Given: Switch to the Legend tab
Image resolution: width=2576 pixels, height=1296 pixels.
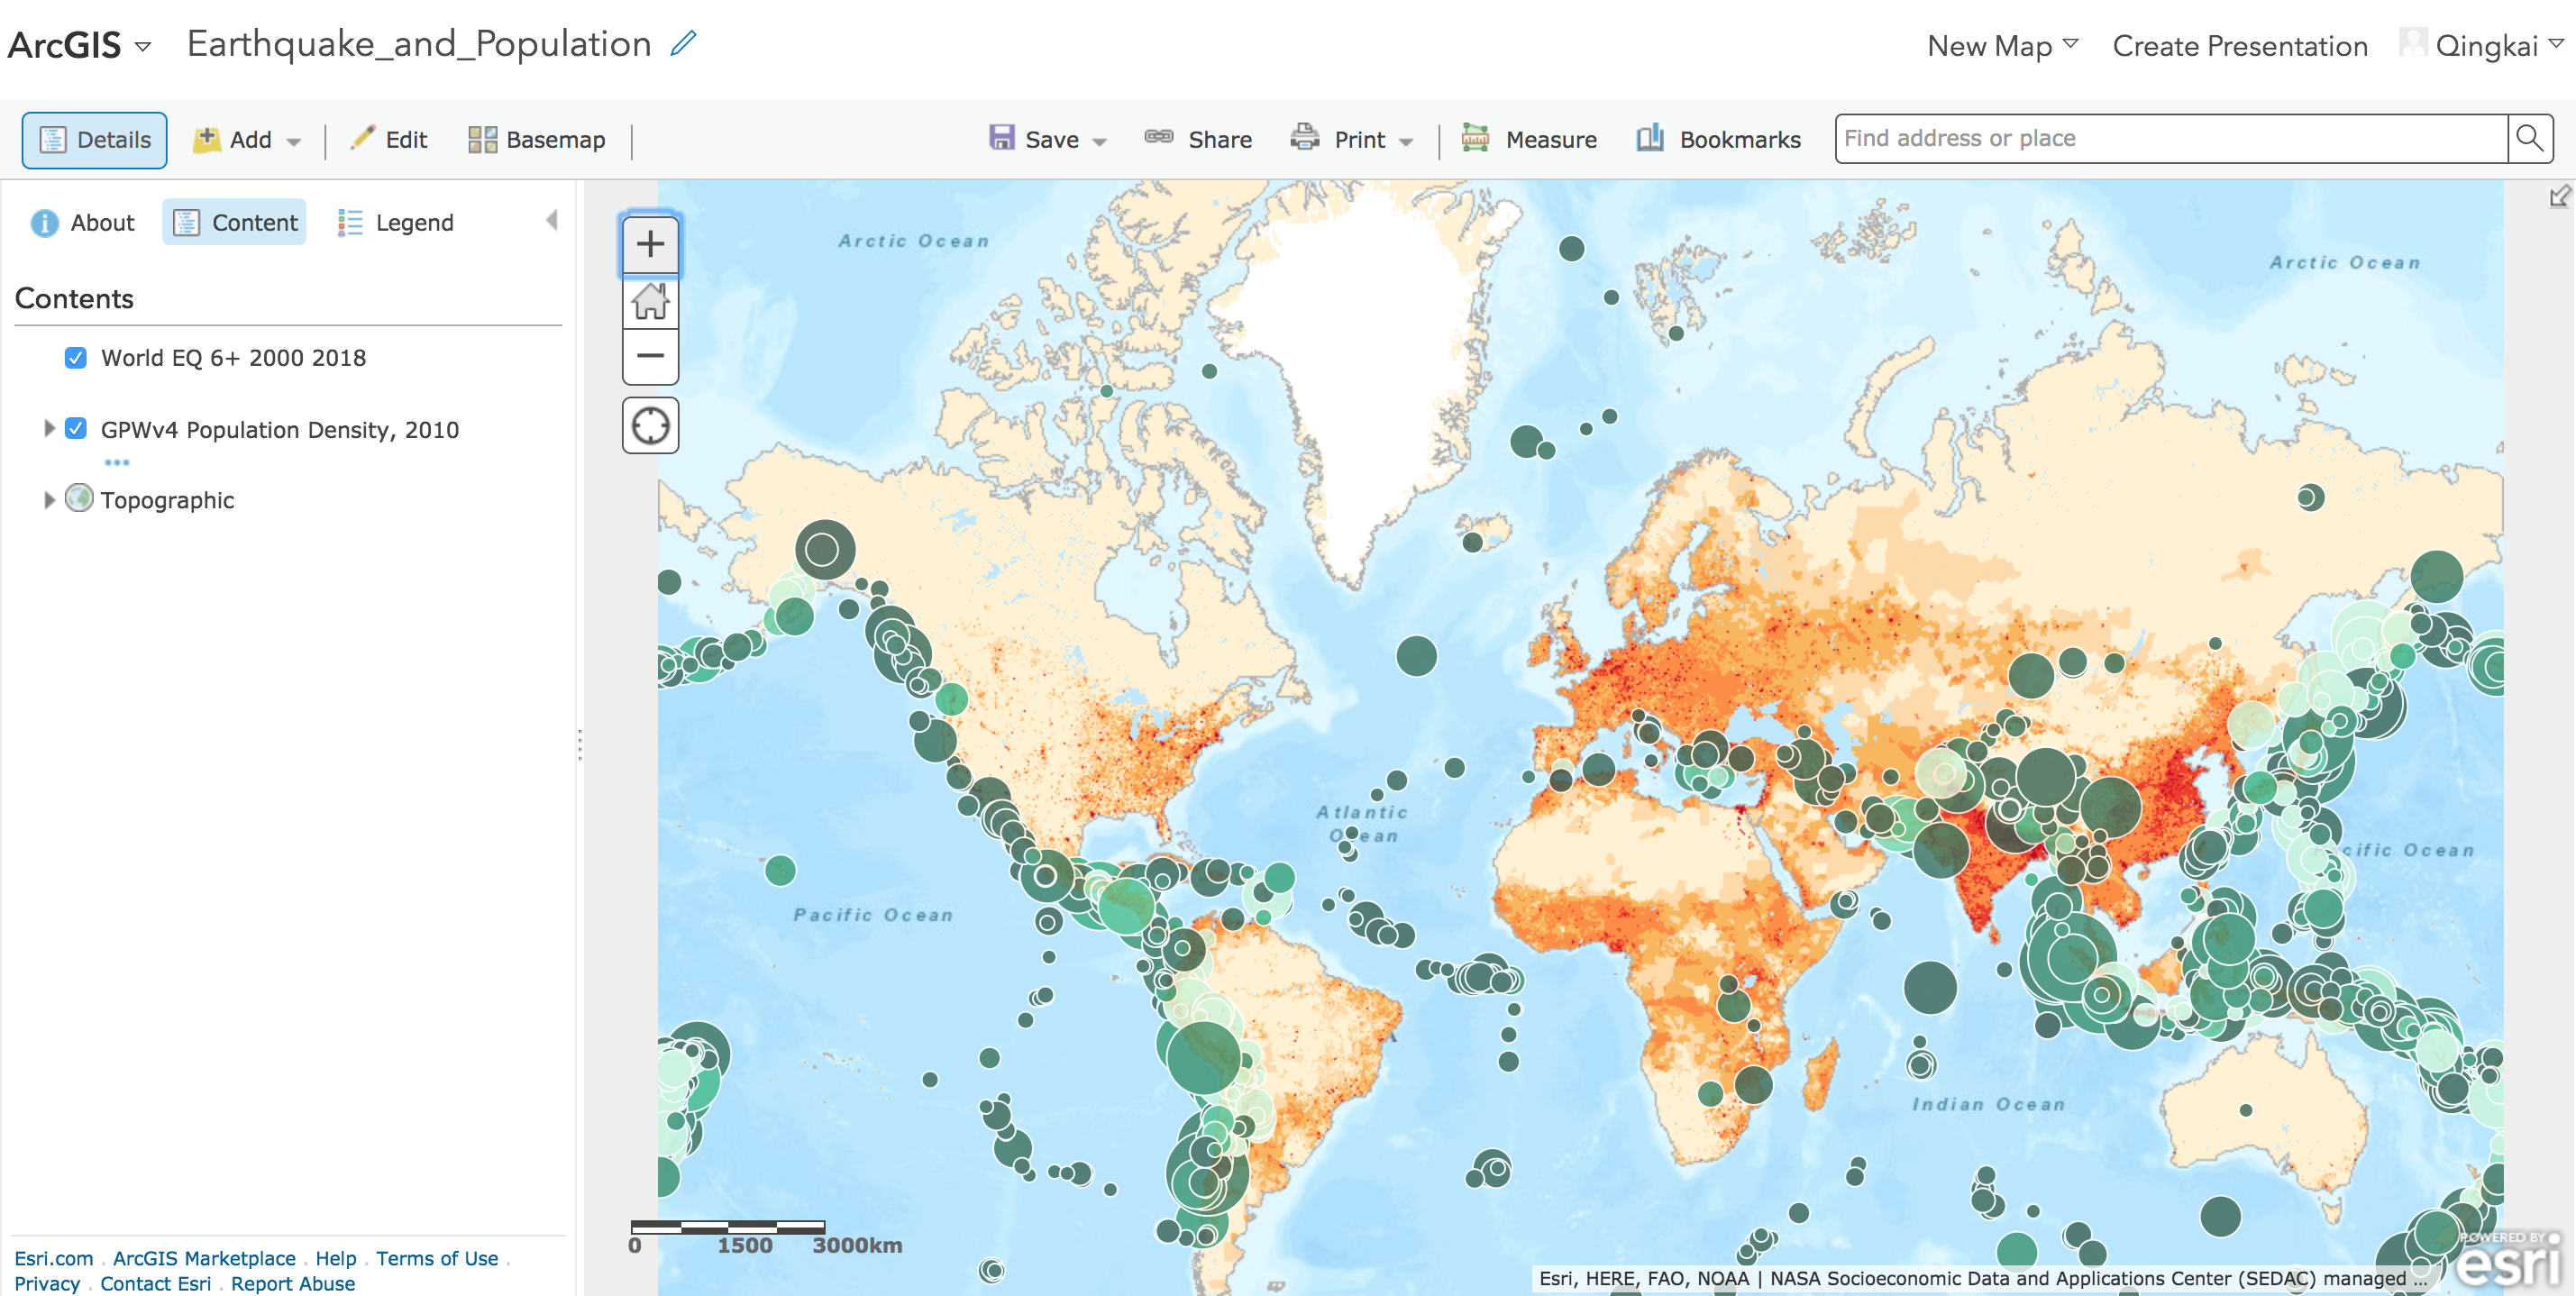Looking at the screenshot, I should [396, 222].
